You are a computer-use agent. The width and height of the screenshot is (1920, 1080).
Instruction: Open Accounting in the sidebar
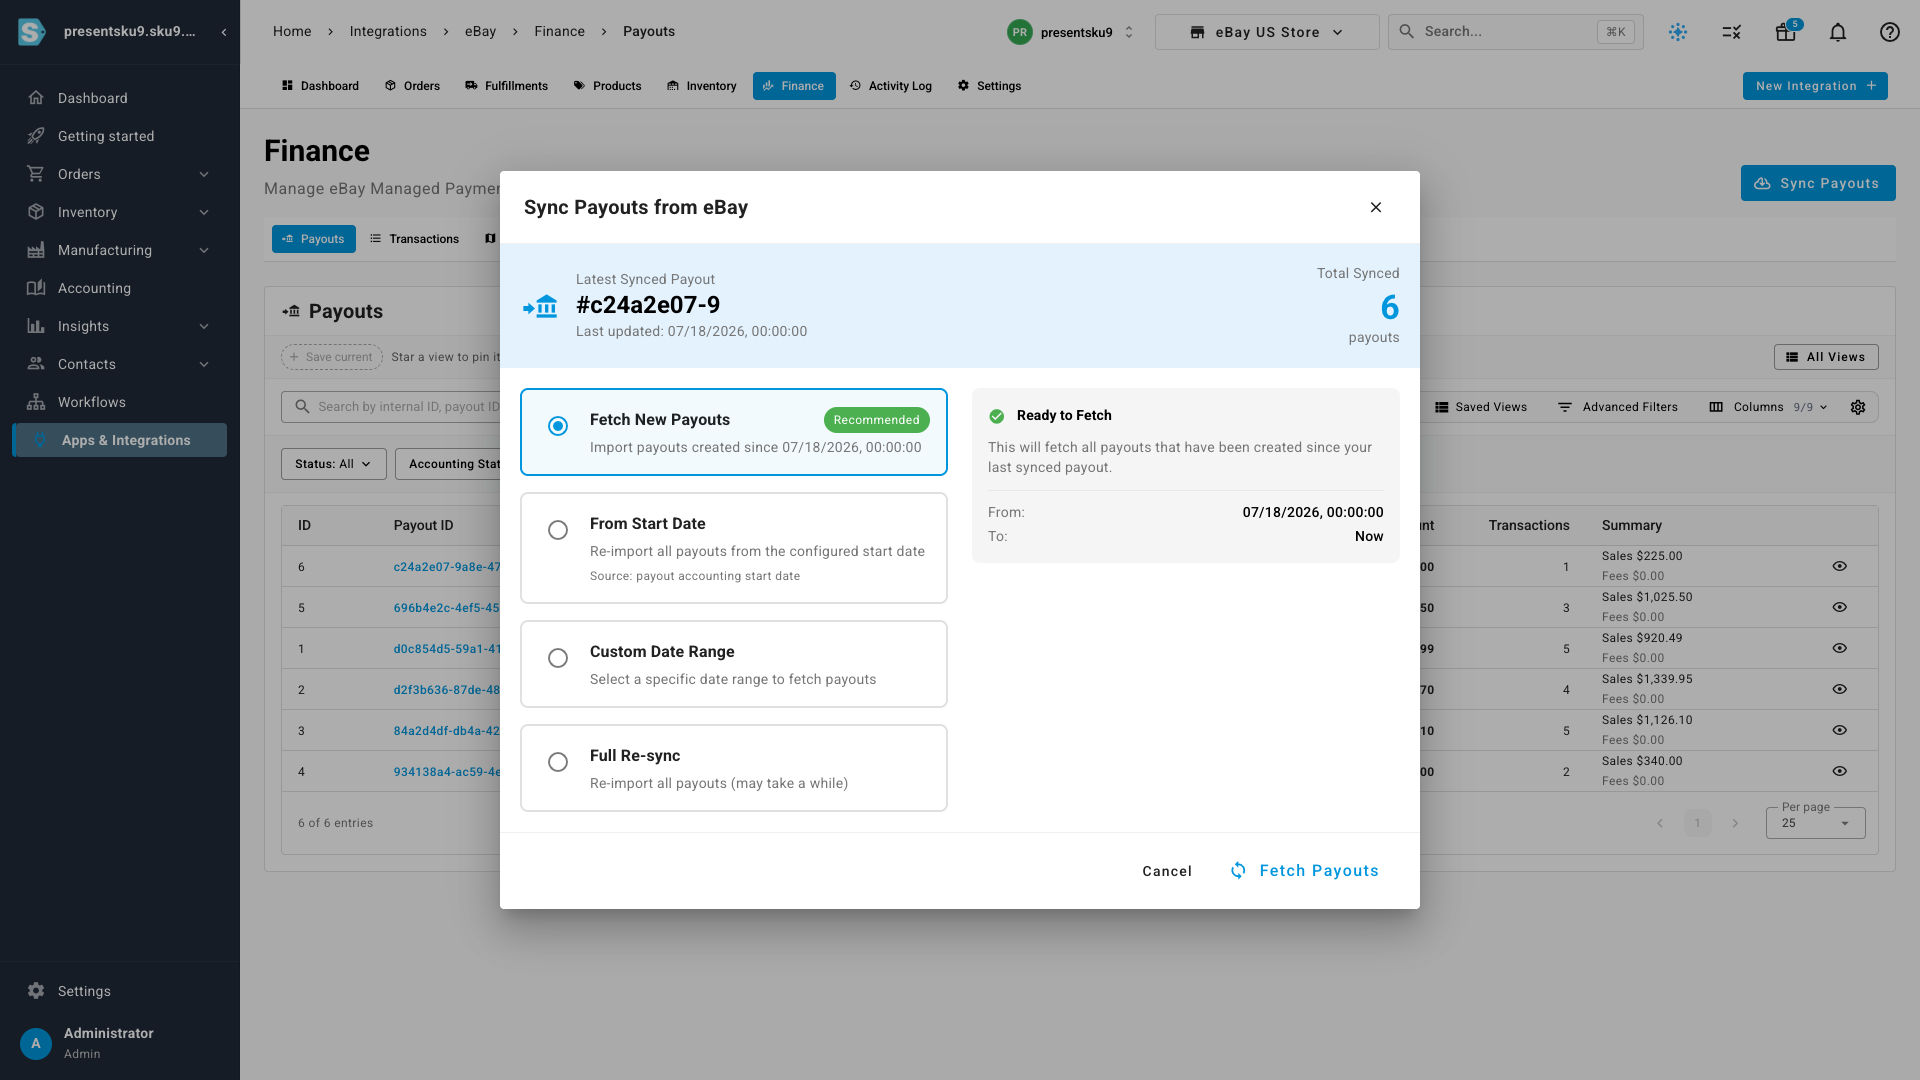120,288
